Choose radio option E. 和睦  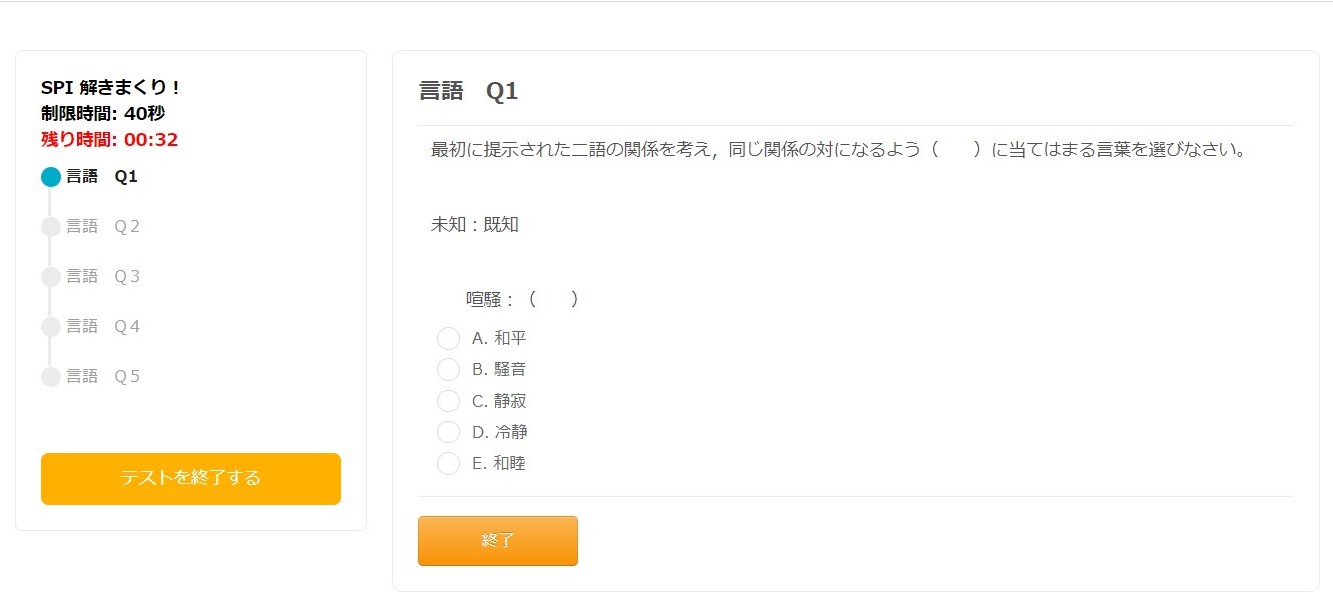pos(448,464)
